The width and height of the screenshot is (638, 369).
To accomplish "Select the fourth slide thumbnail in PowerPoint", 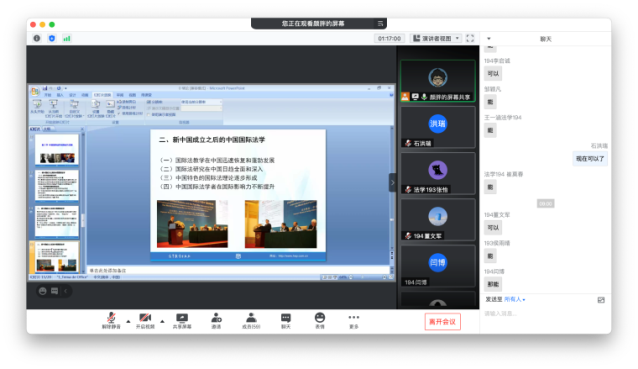I will pyautogui.click(x=56, y=258).
